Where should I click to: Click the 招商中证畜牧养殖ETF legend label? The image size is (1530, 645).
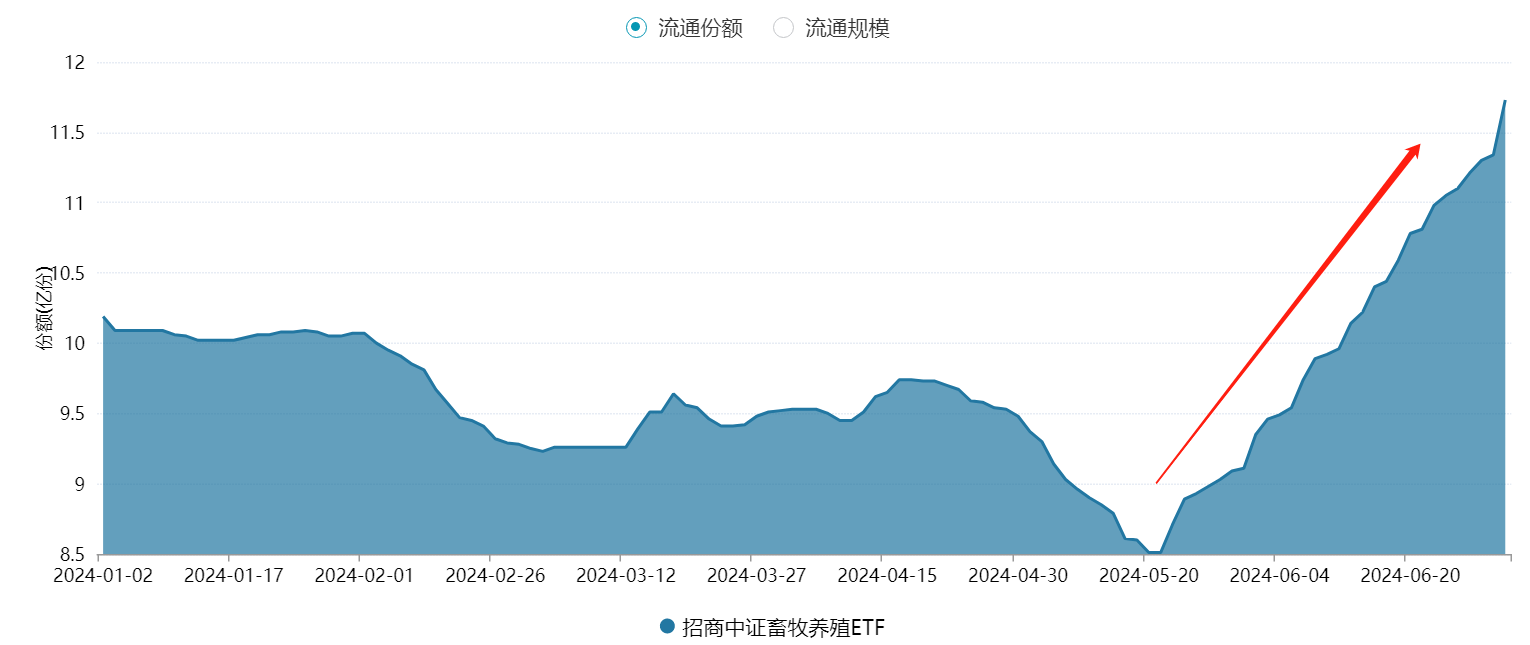(783, 627)
